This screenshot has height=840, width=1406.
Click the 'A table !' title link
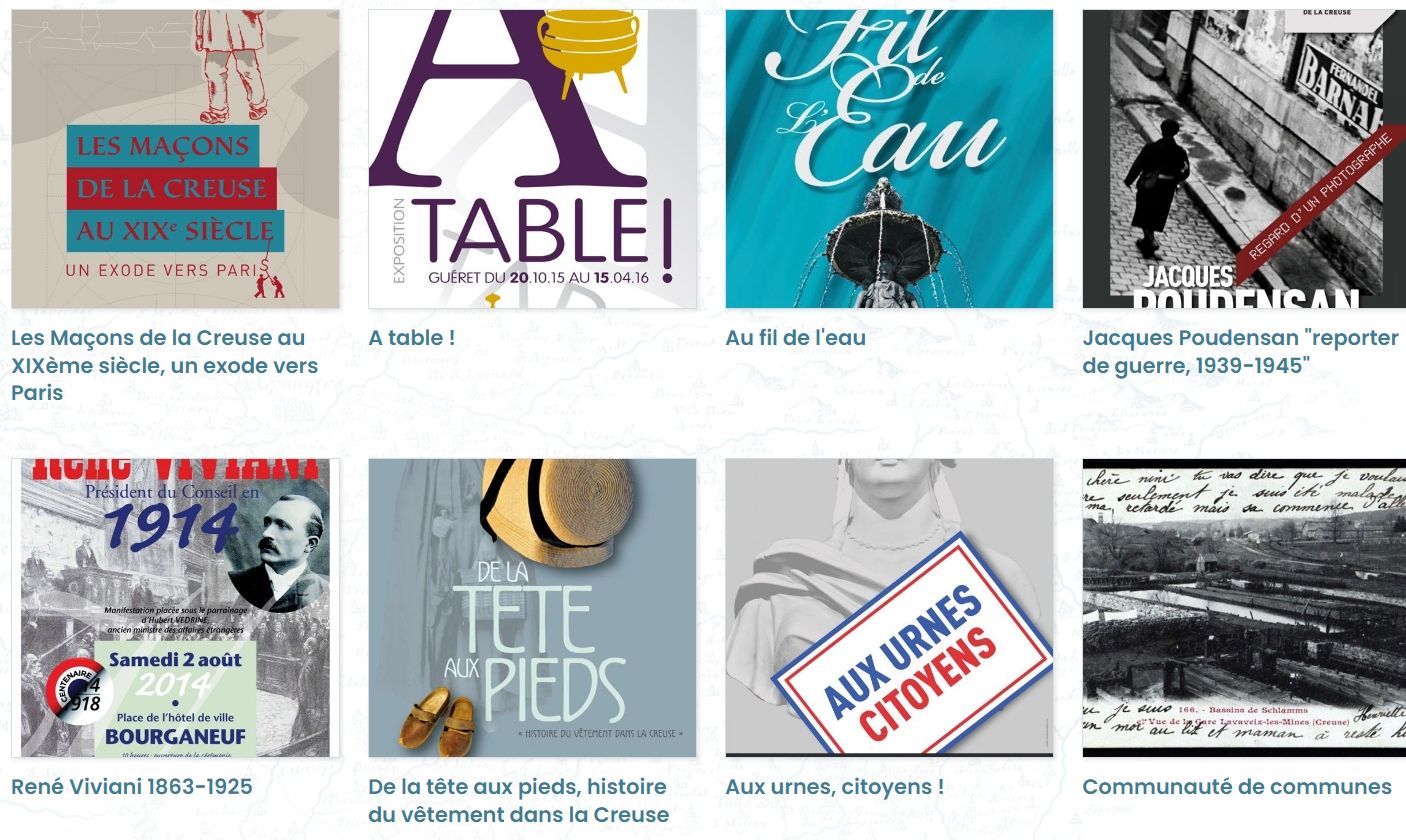click(411, 338)
